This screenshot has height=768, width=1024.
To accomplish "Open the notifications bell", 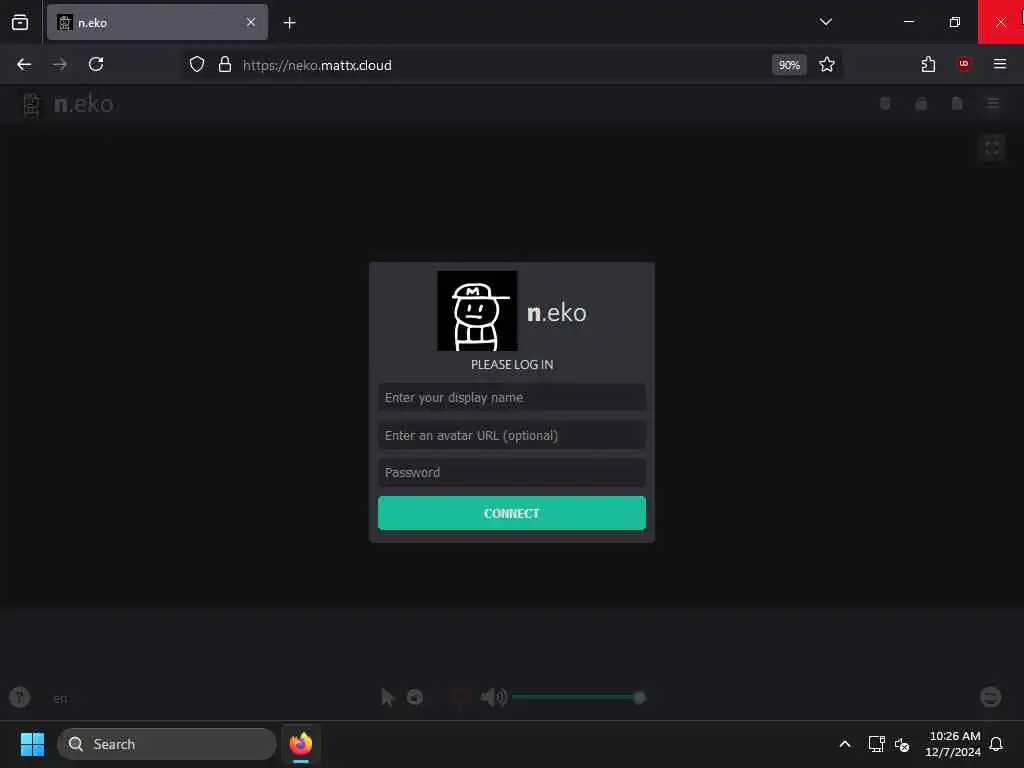I will pos(996,744).
